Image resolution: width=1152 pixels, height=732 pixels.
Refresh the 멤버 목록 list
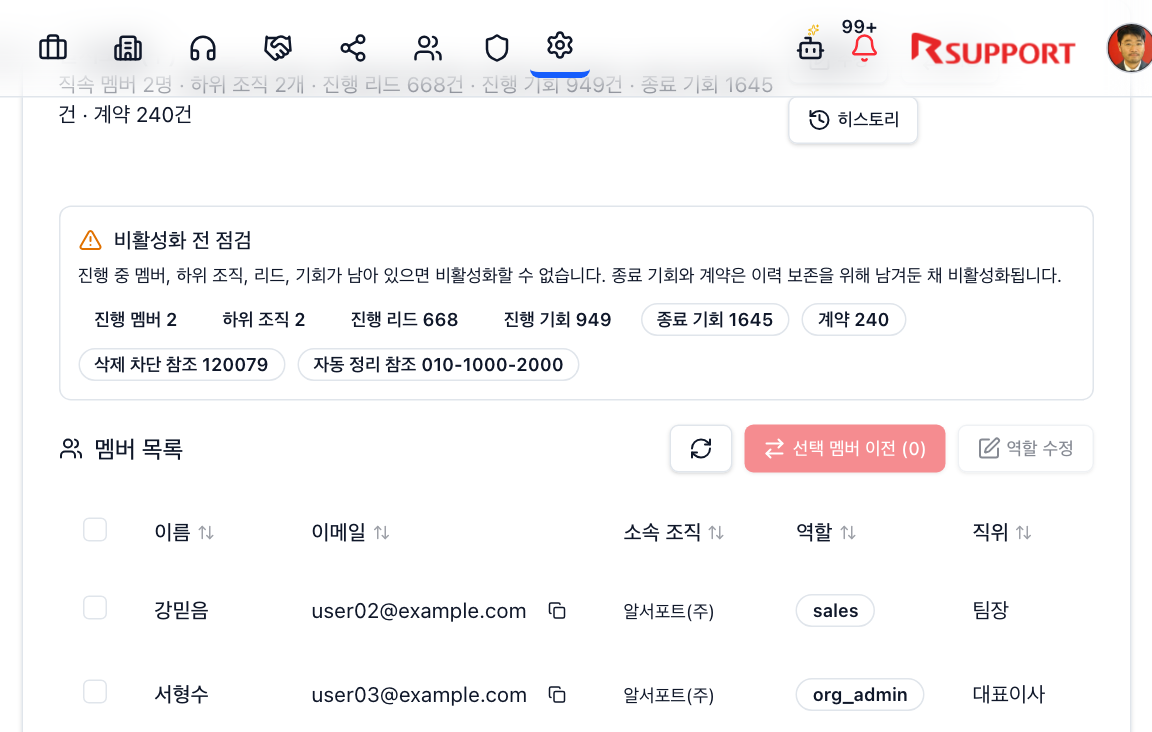click(x=701, y=448)
